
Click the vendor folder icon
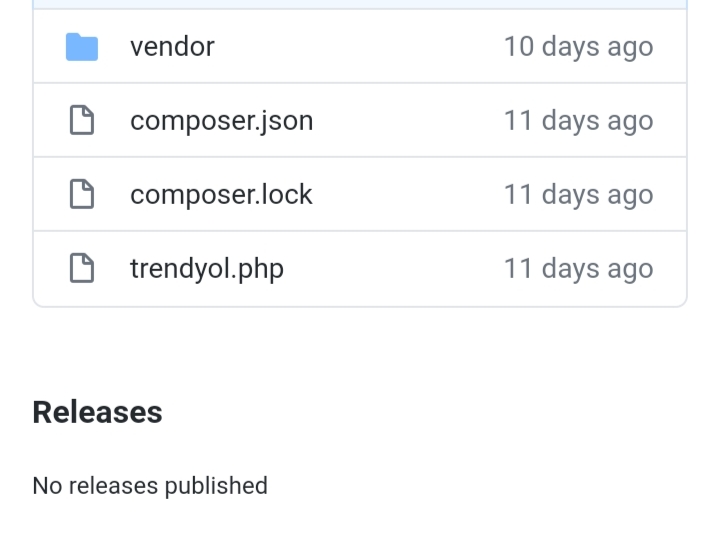(x=82, y=47)
